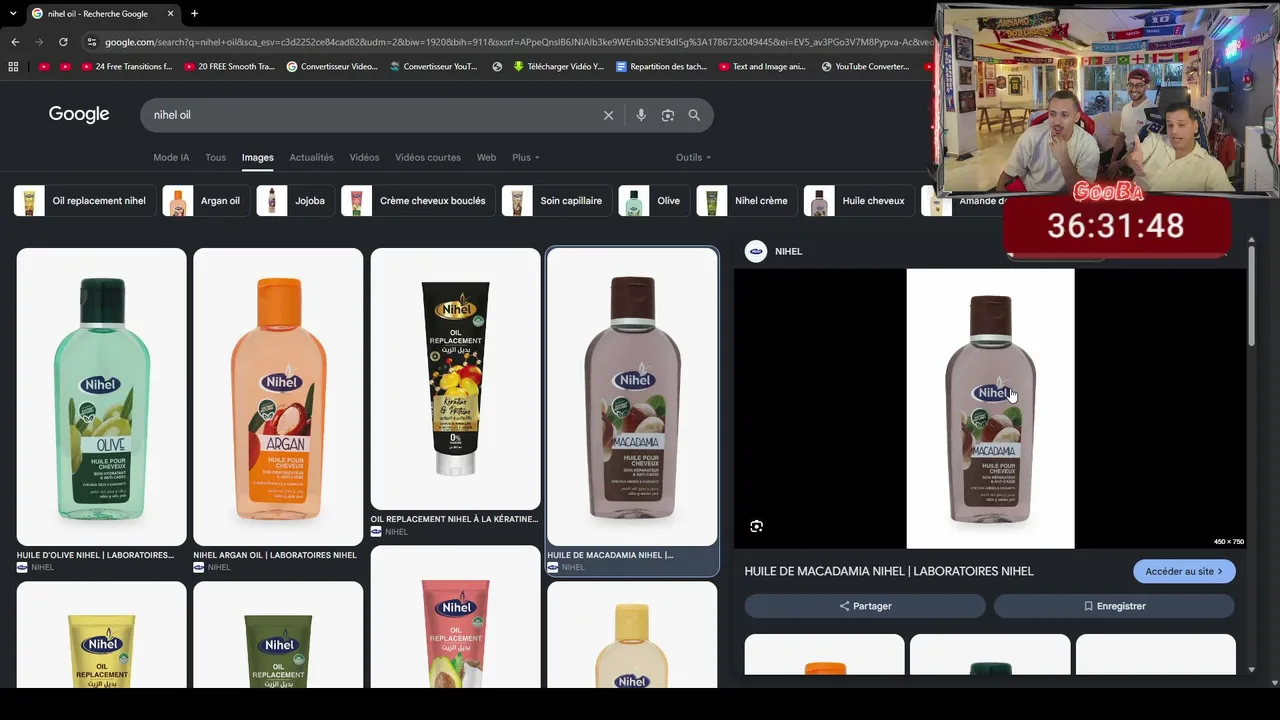
Task: Switch to the 'Actualités' tab
Action: click(x=311, y=157)
